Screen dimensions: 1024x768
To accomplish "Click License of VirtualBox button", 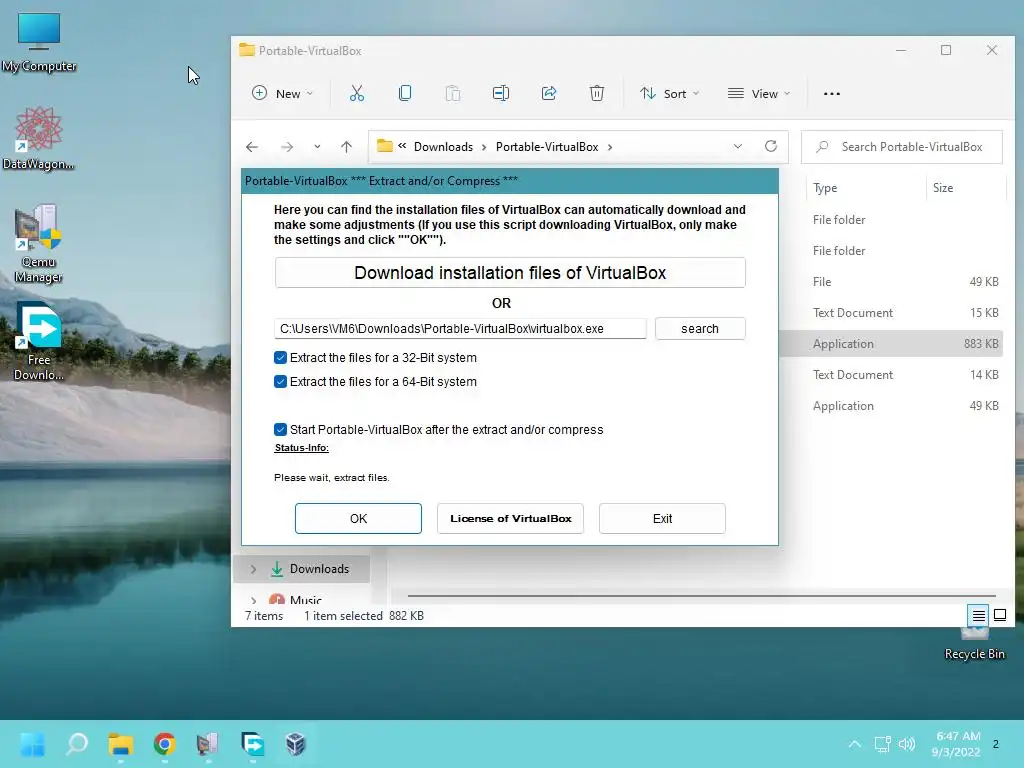I will (511, 519).
